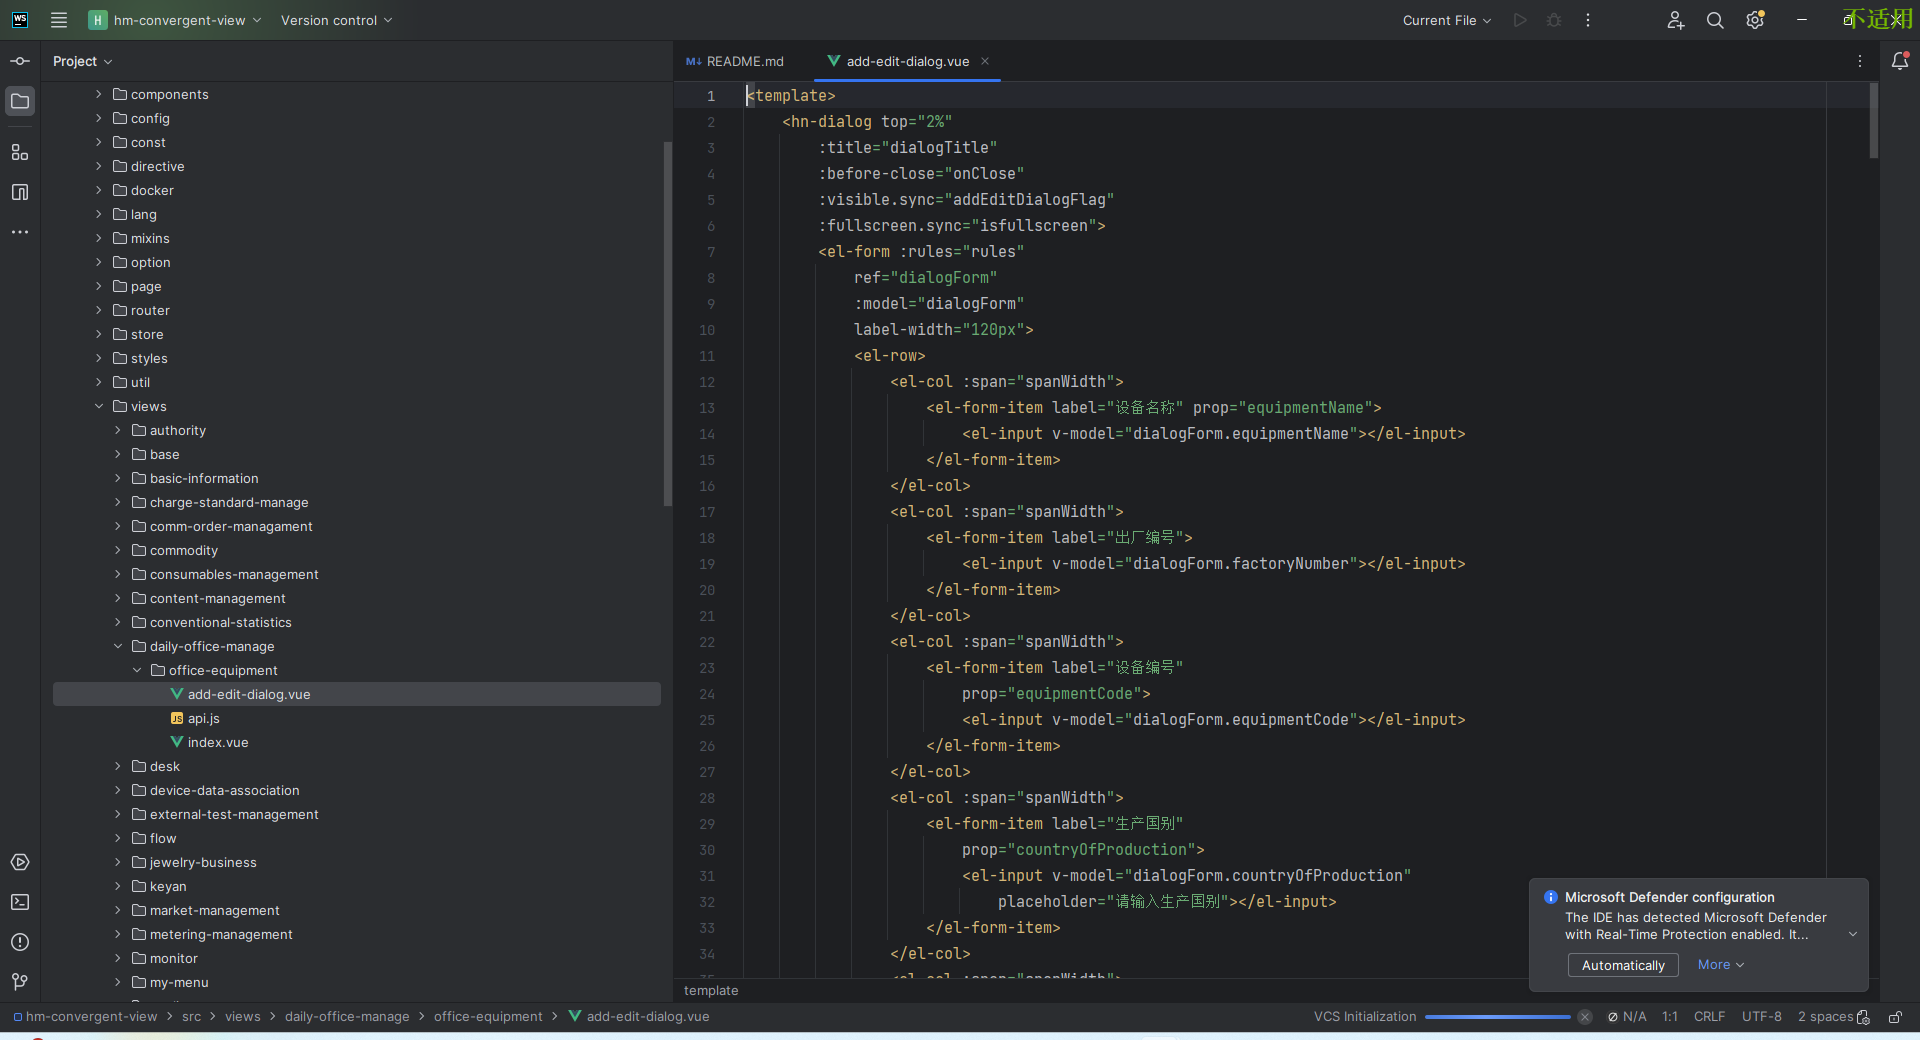Switch to README.md tab
The width and height of the screenshot is (1920, 1040).
[x=735, y=61]
